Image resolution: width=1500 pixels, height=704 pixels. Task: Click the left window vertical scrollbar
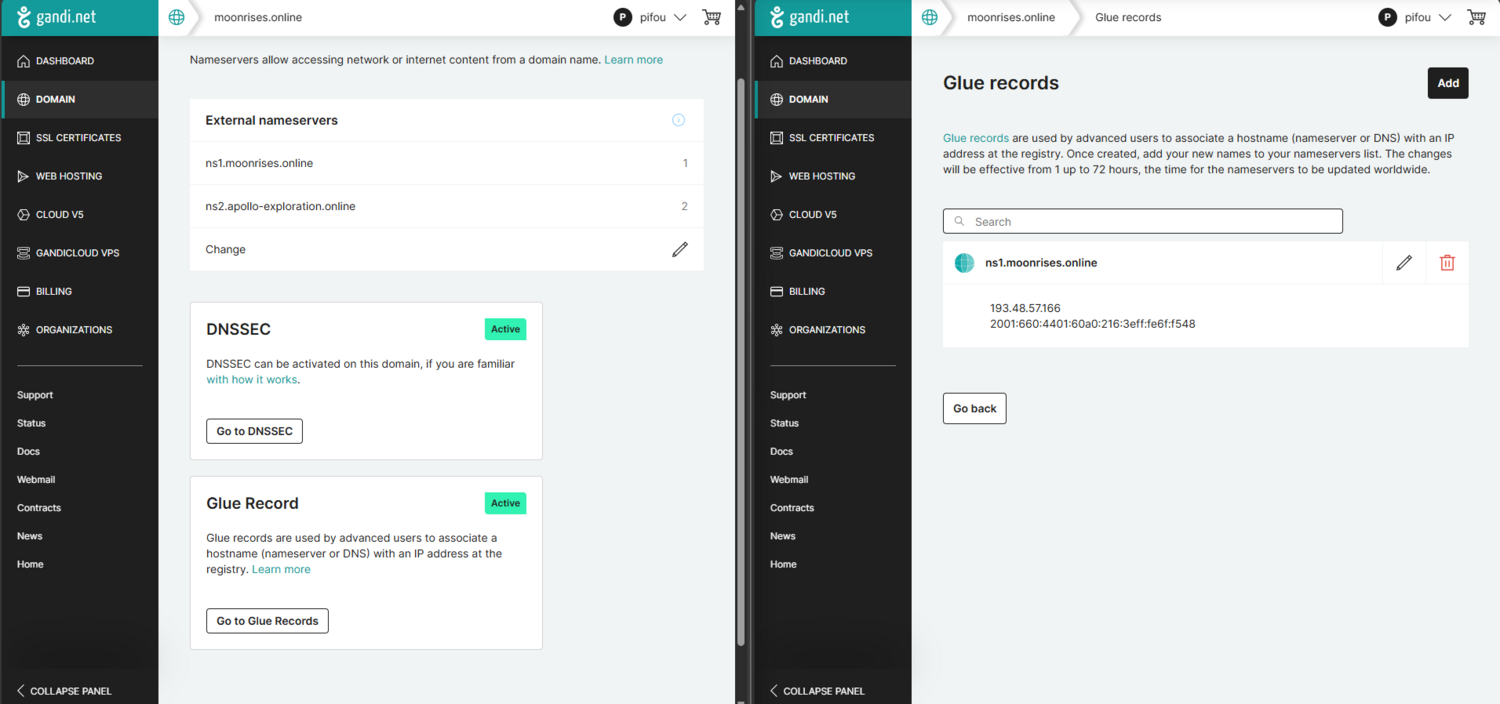pyautogui.click(x=741, y=360)
